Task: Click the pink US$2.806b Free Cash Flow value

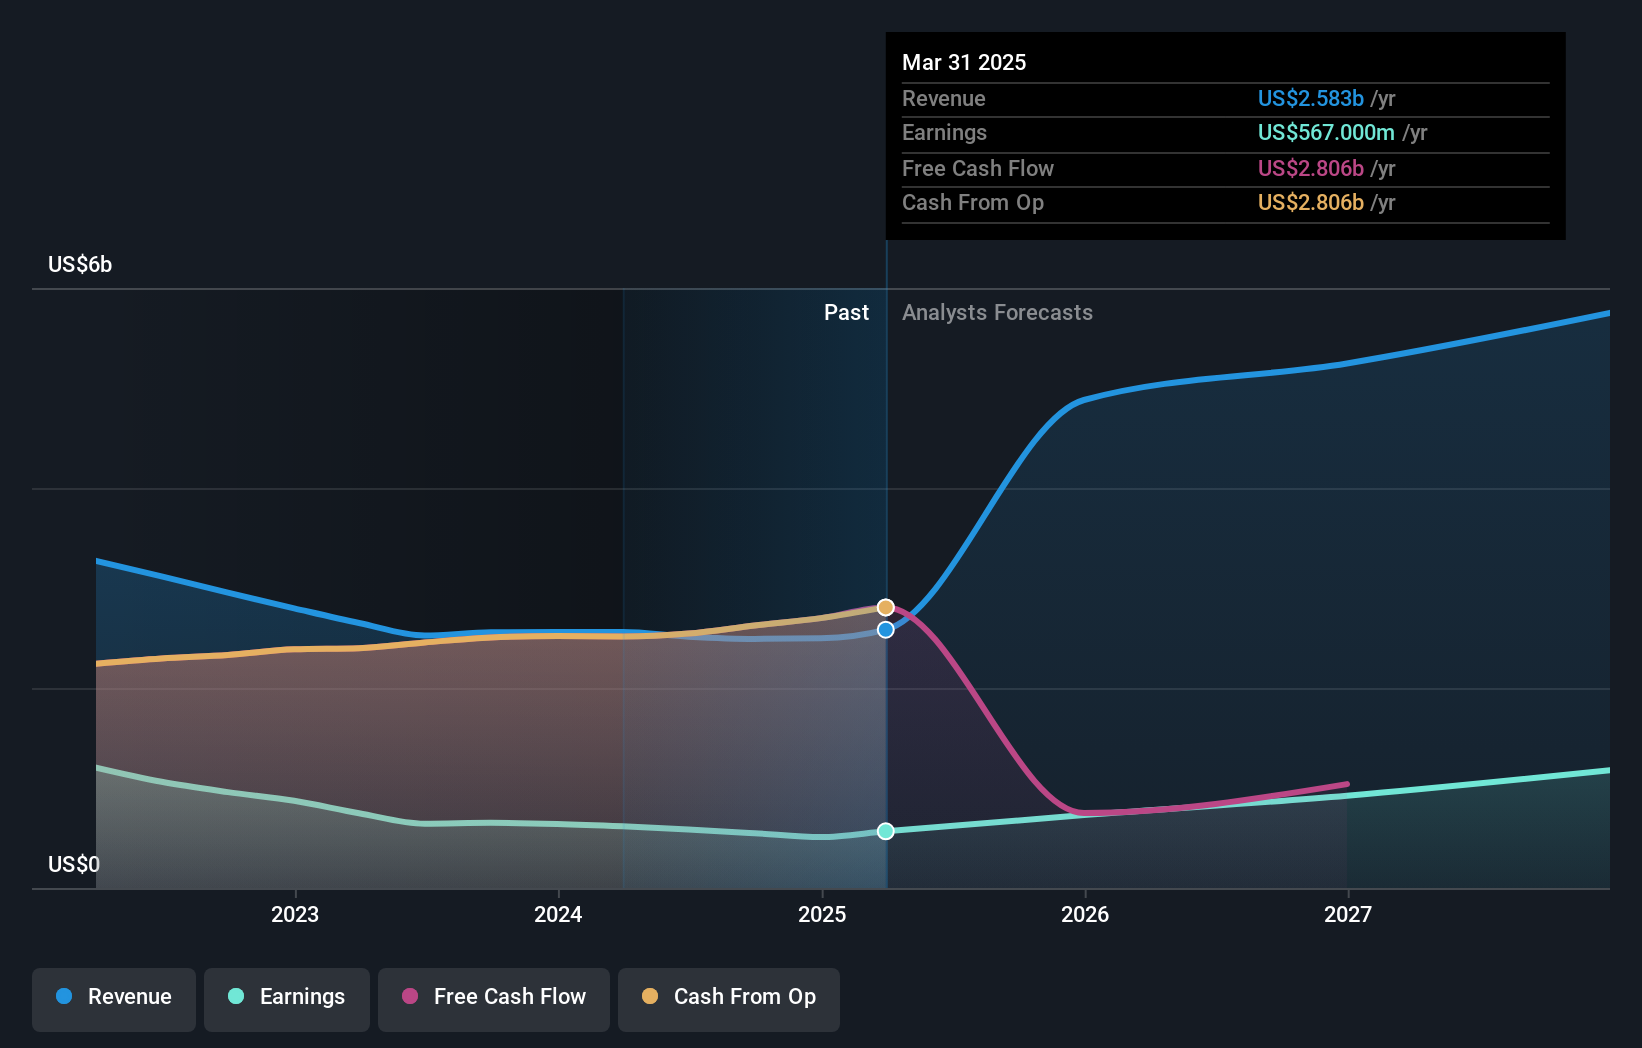Action: point(1311,169)
